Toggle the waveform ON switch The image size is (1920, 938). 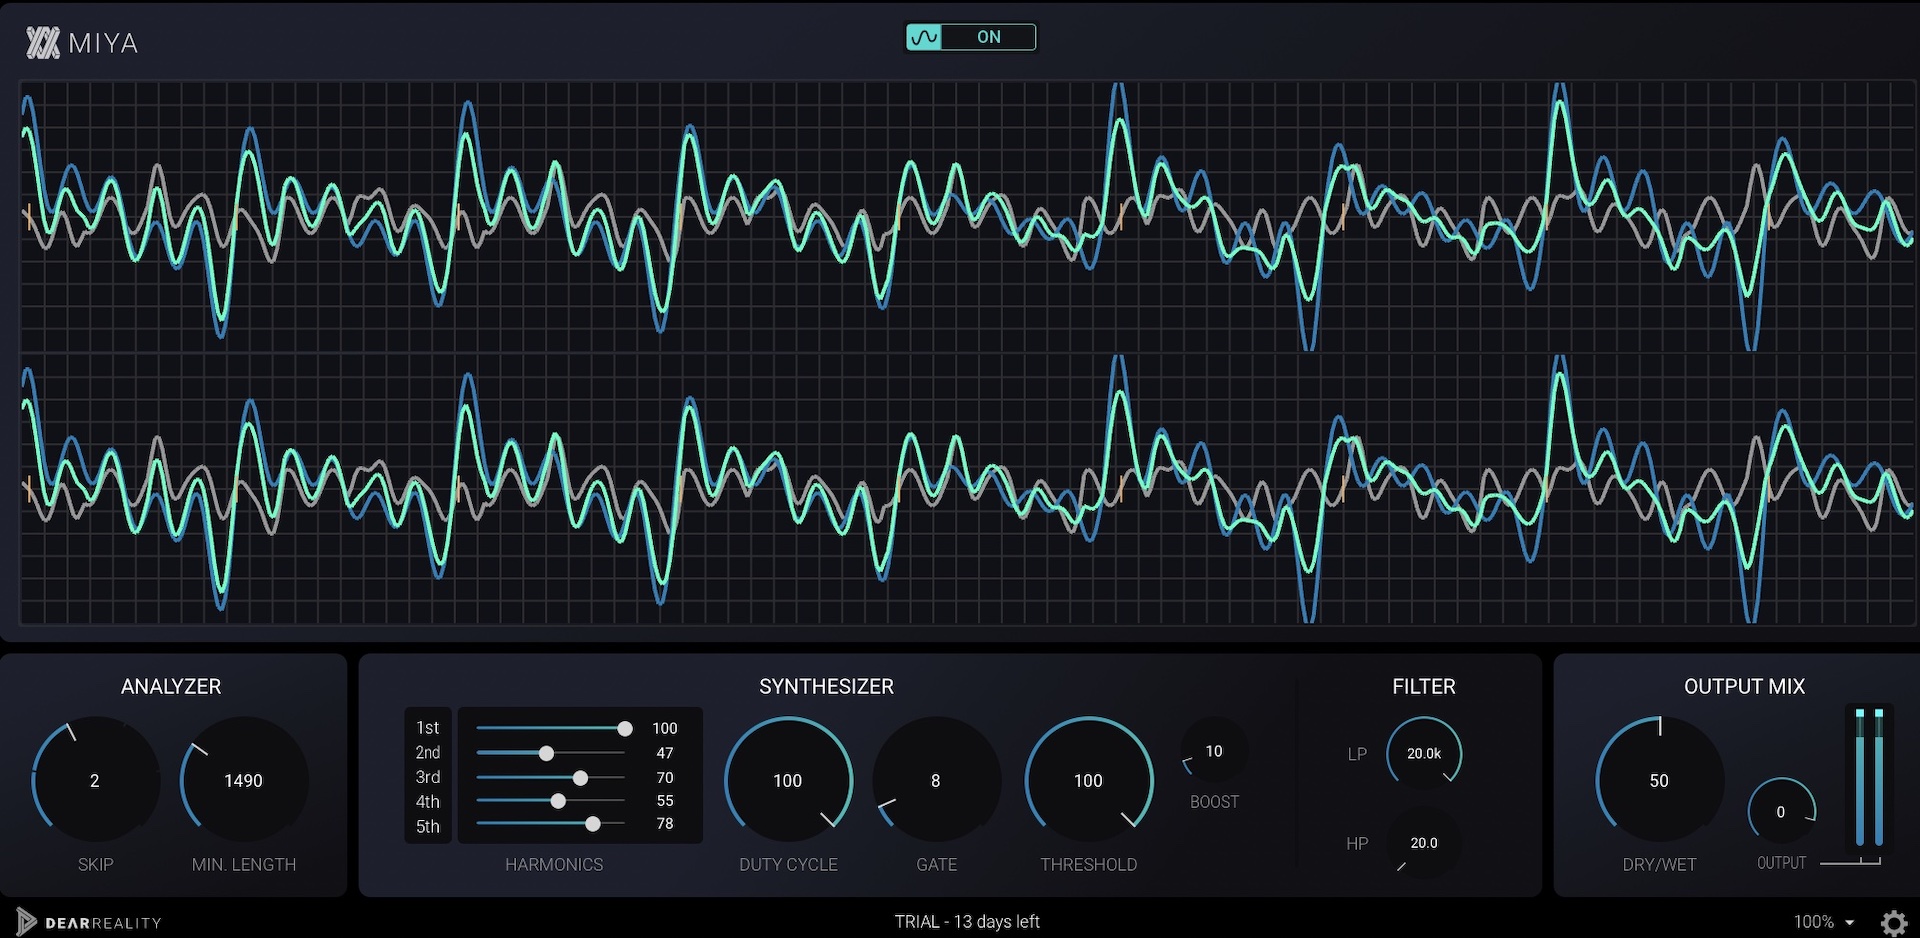pos(970,37)
